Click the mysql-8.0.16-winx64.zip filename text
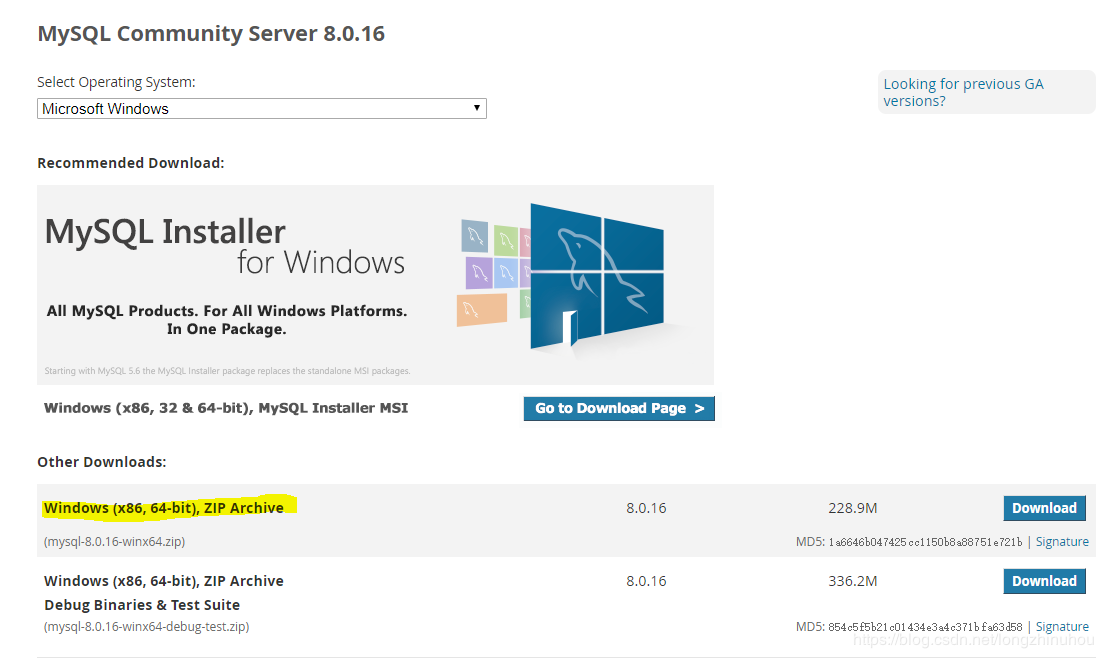 [115, 542]
